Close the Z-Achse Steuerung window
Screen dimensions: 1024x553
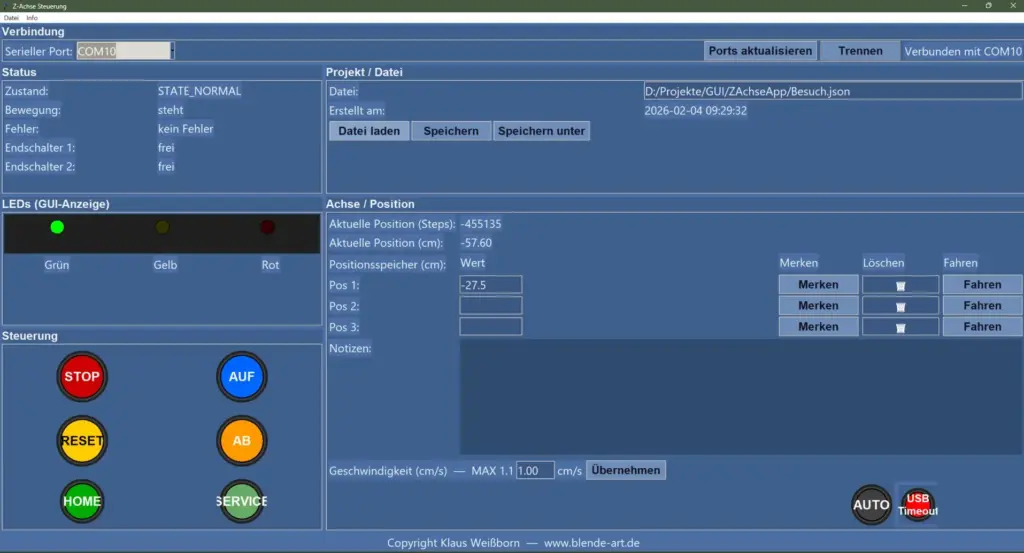[x=1013, y=6]
